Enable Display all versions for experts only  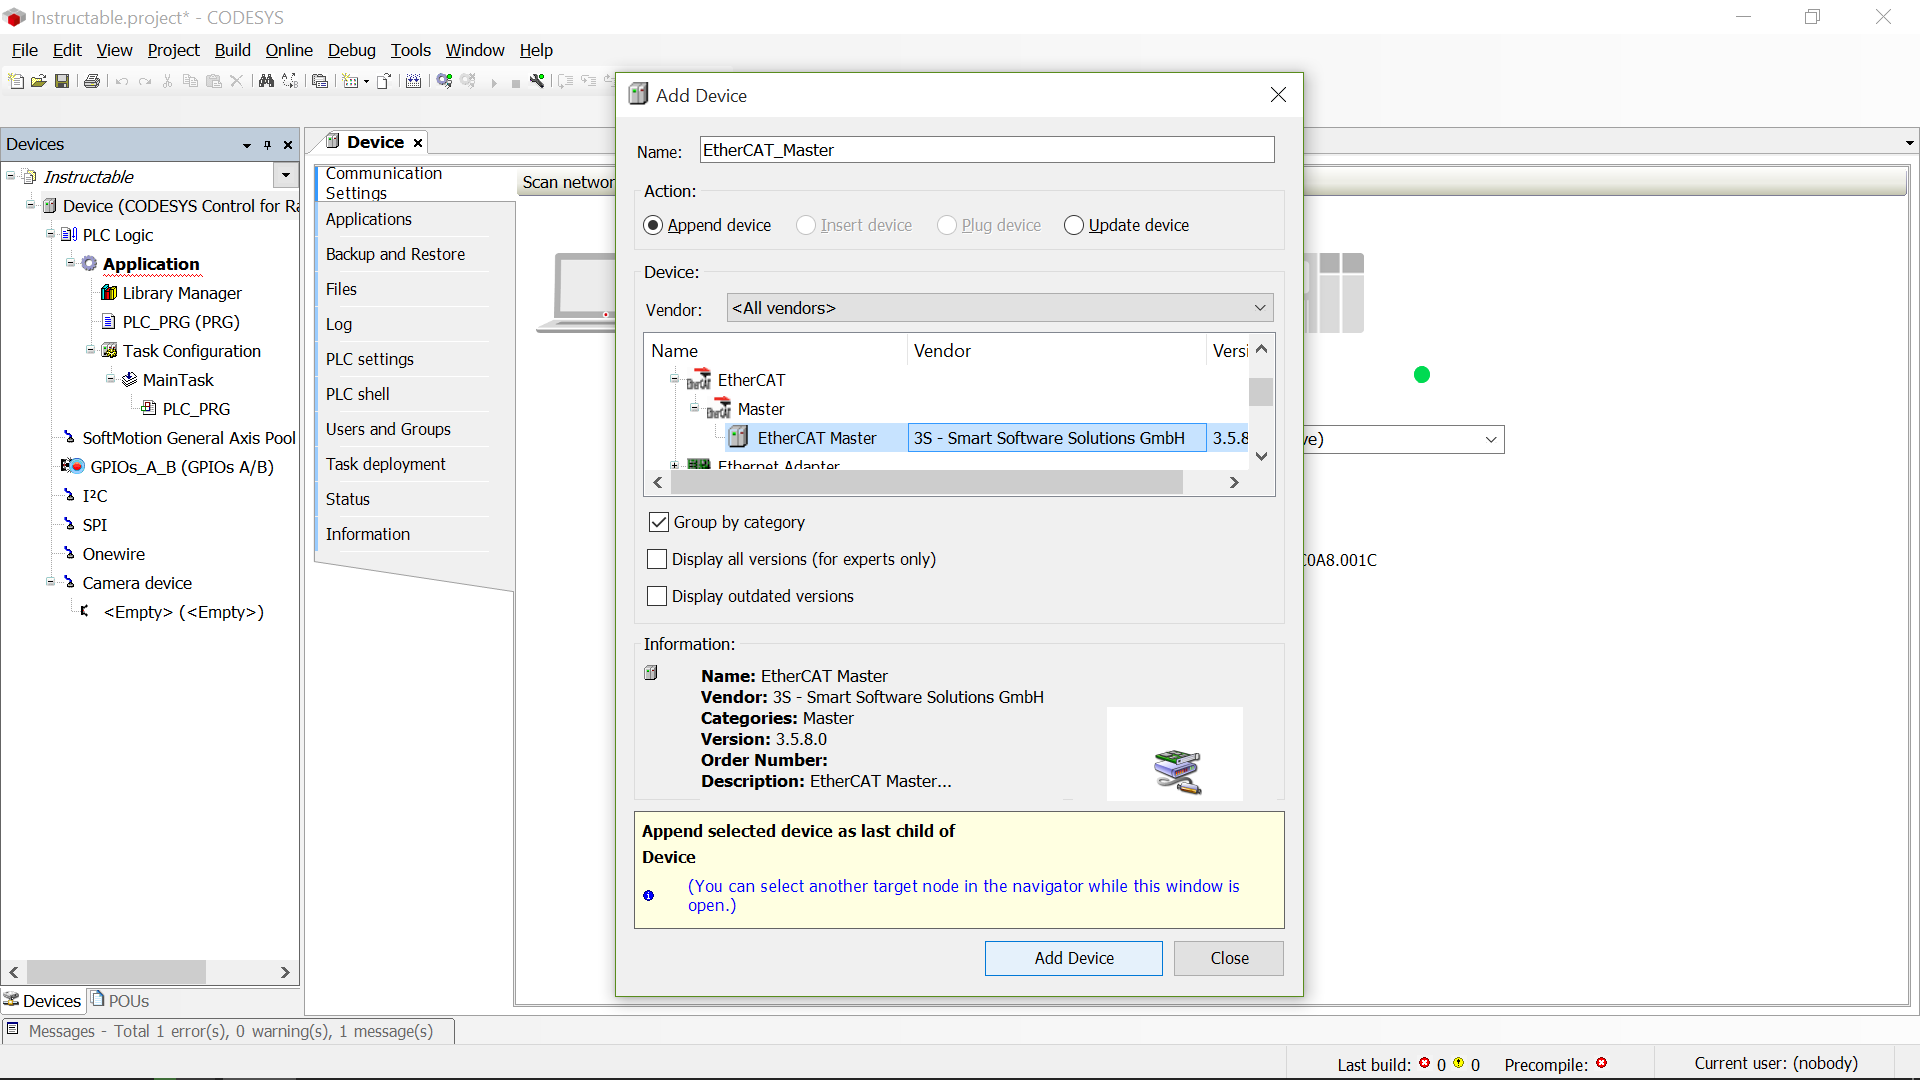click(657, 559)
